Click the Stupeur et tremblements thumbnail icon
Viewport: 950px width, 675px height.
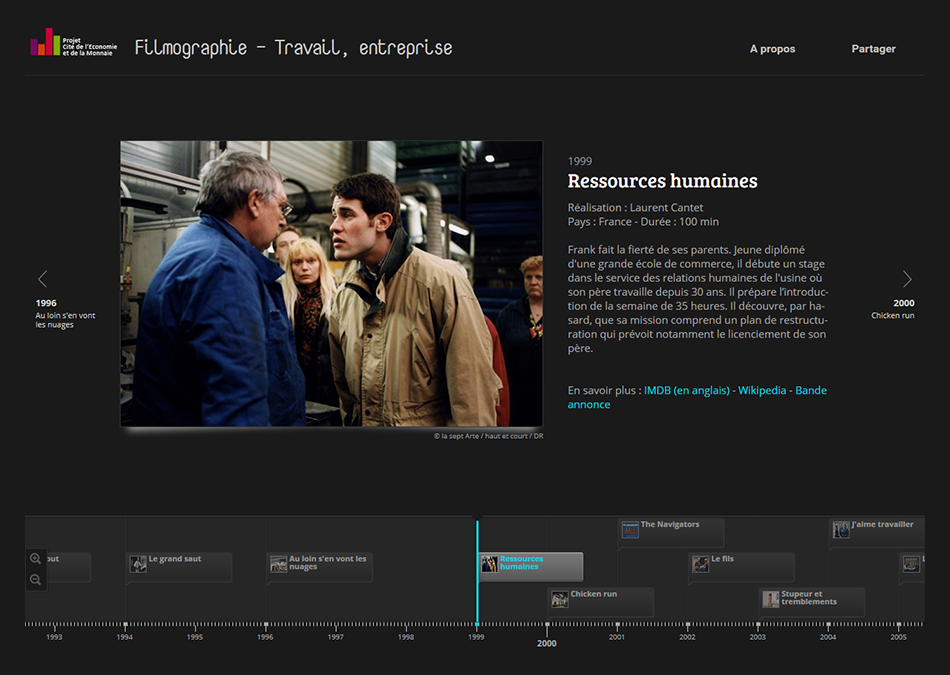pos(771,599)
